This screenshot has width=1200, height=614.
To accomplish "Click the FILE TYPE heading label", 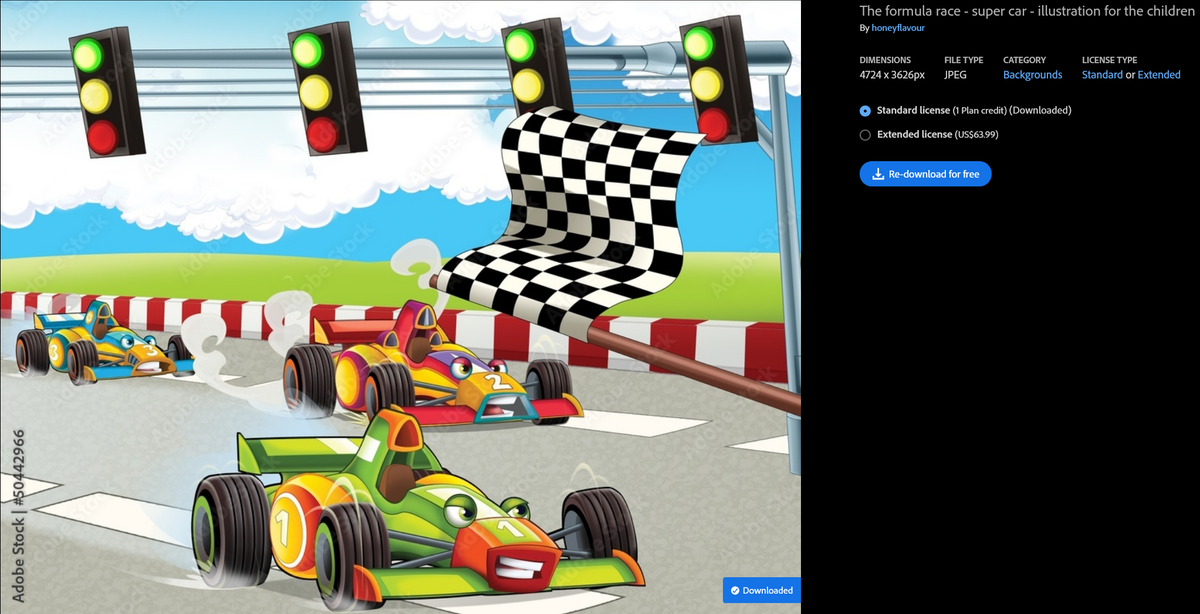I will coord(964,60).
